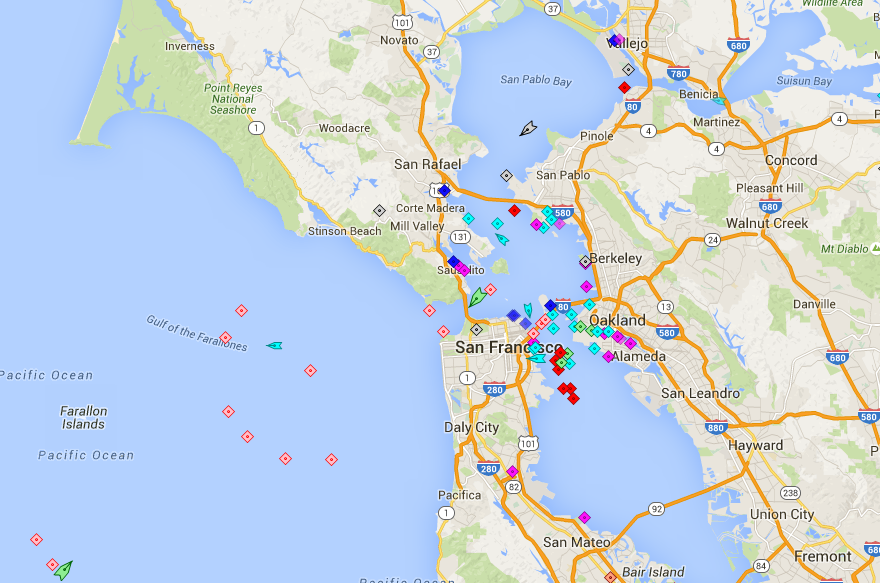Image resolution: width=880 pixels, height=583 pixels.
Task: Click the gray diamond marker below Vallejo
Action: [x=628, y=70]
